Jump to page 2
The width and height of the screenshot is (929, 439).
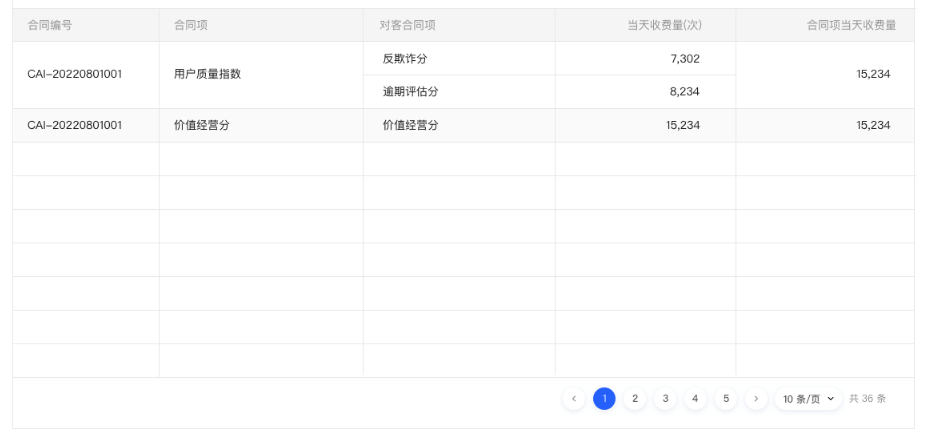click(634, 399)
